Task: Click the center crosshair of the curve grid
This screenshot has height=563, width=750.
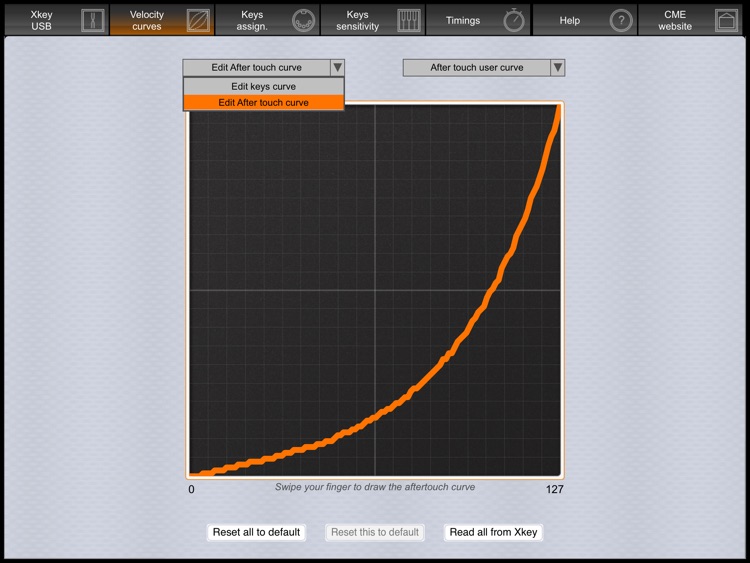Action: click(x=375, y=290)
